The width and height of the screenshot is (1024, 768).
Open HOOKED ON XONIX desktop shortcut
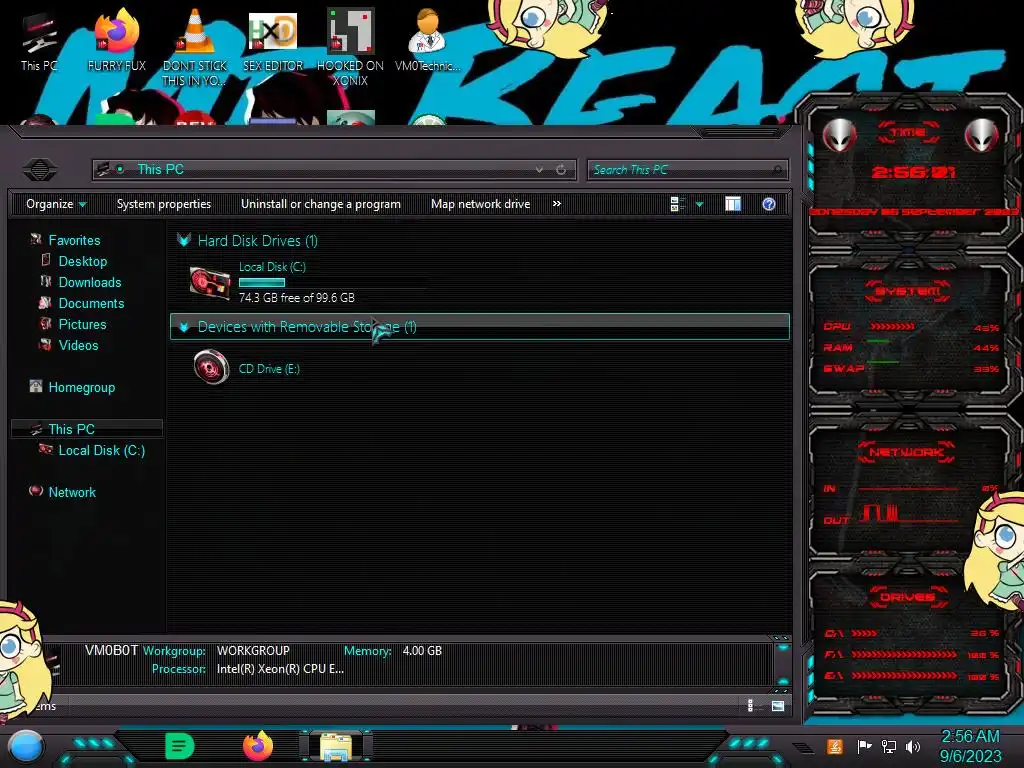tap(350, 48)
